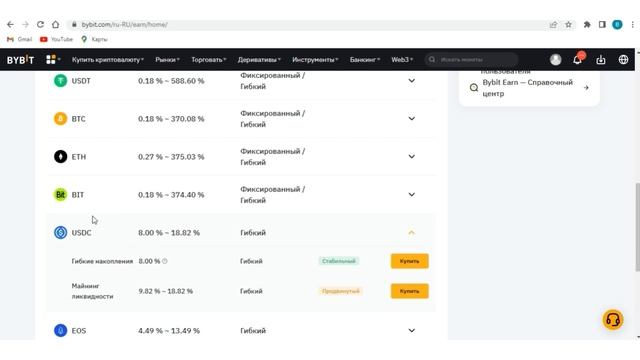
Task: Click the Продвинутый tag
Action: (x=340, y=291)
